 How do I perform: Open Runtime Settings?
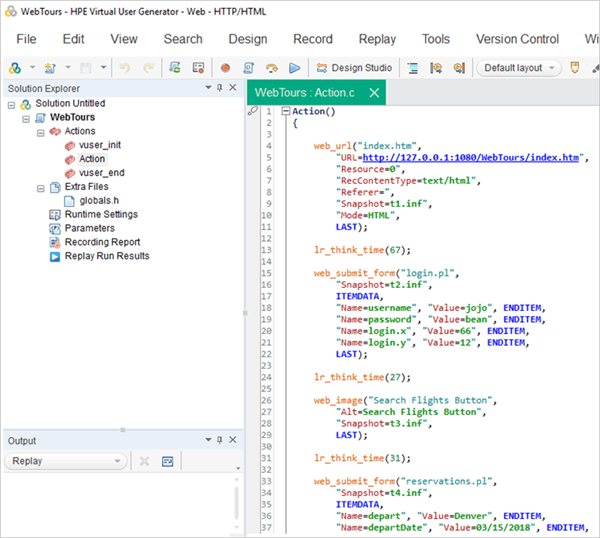pos(101,214)
